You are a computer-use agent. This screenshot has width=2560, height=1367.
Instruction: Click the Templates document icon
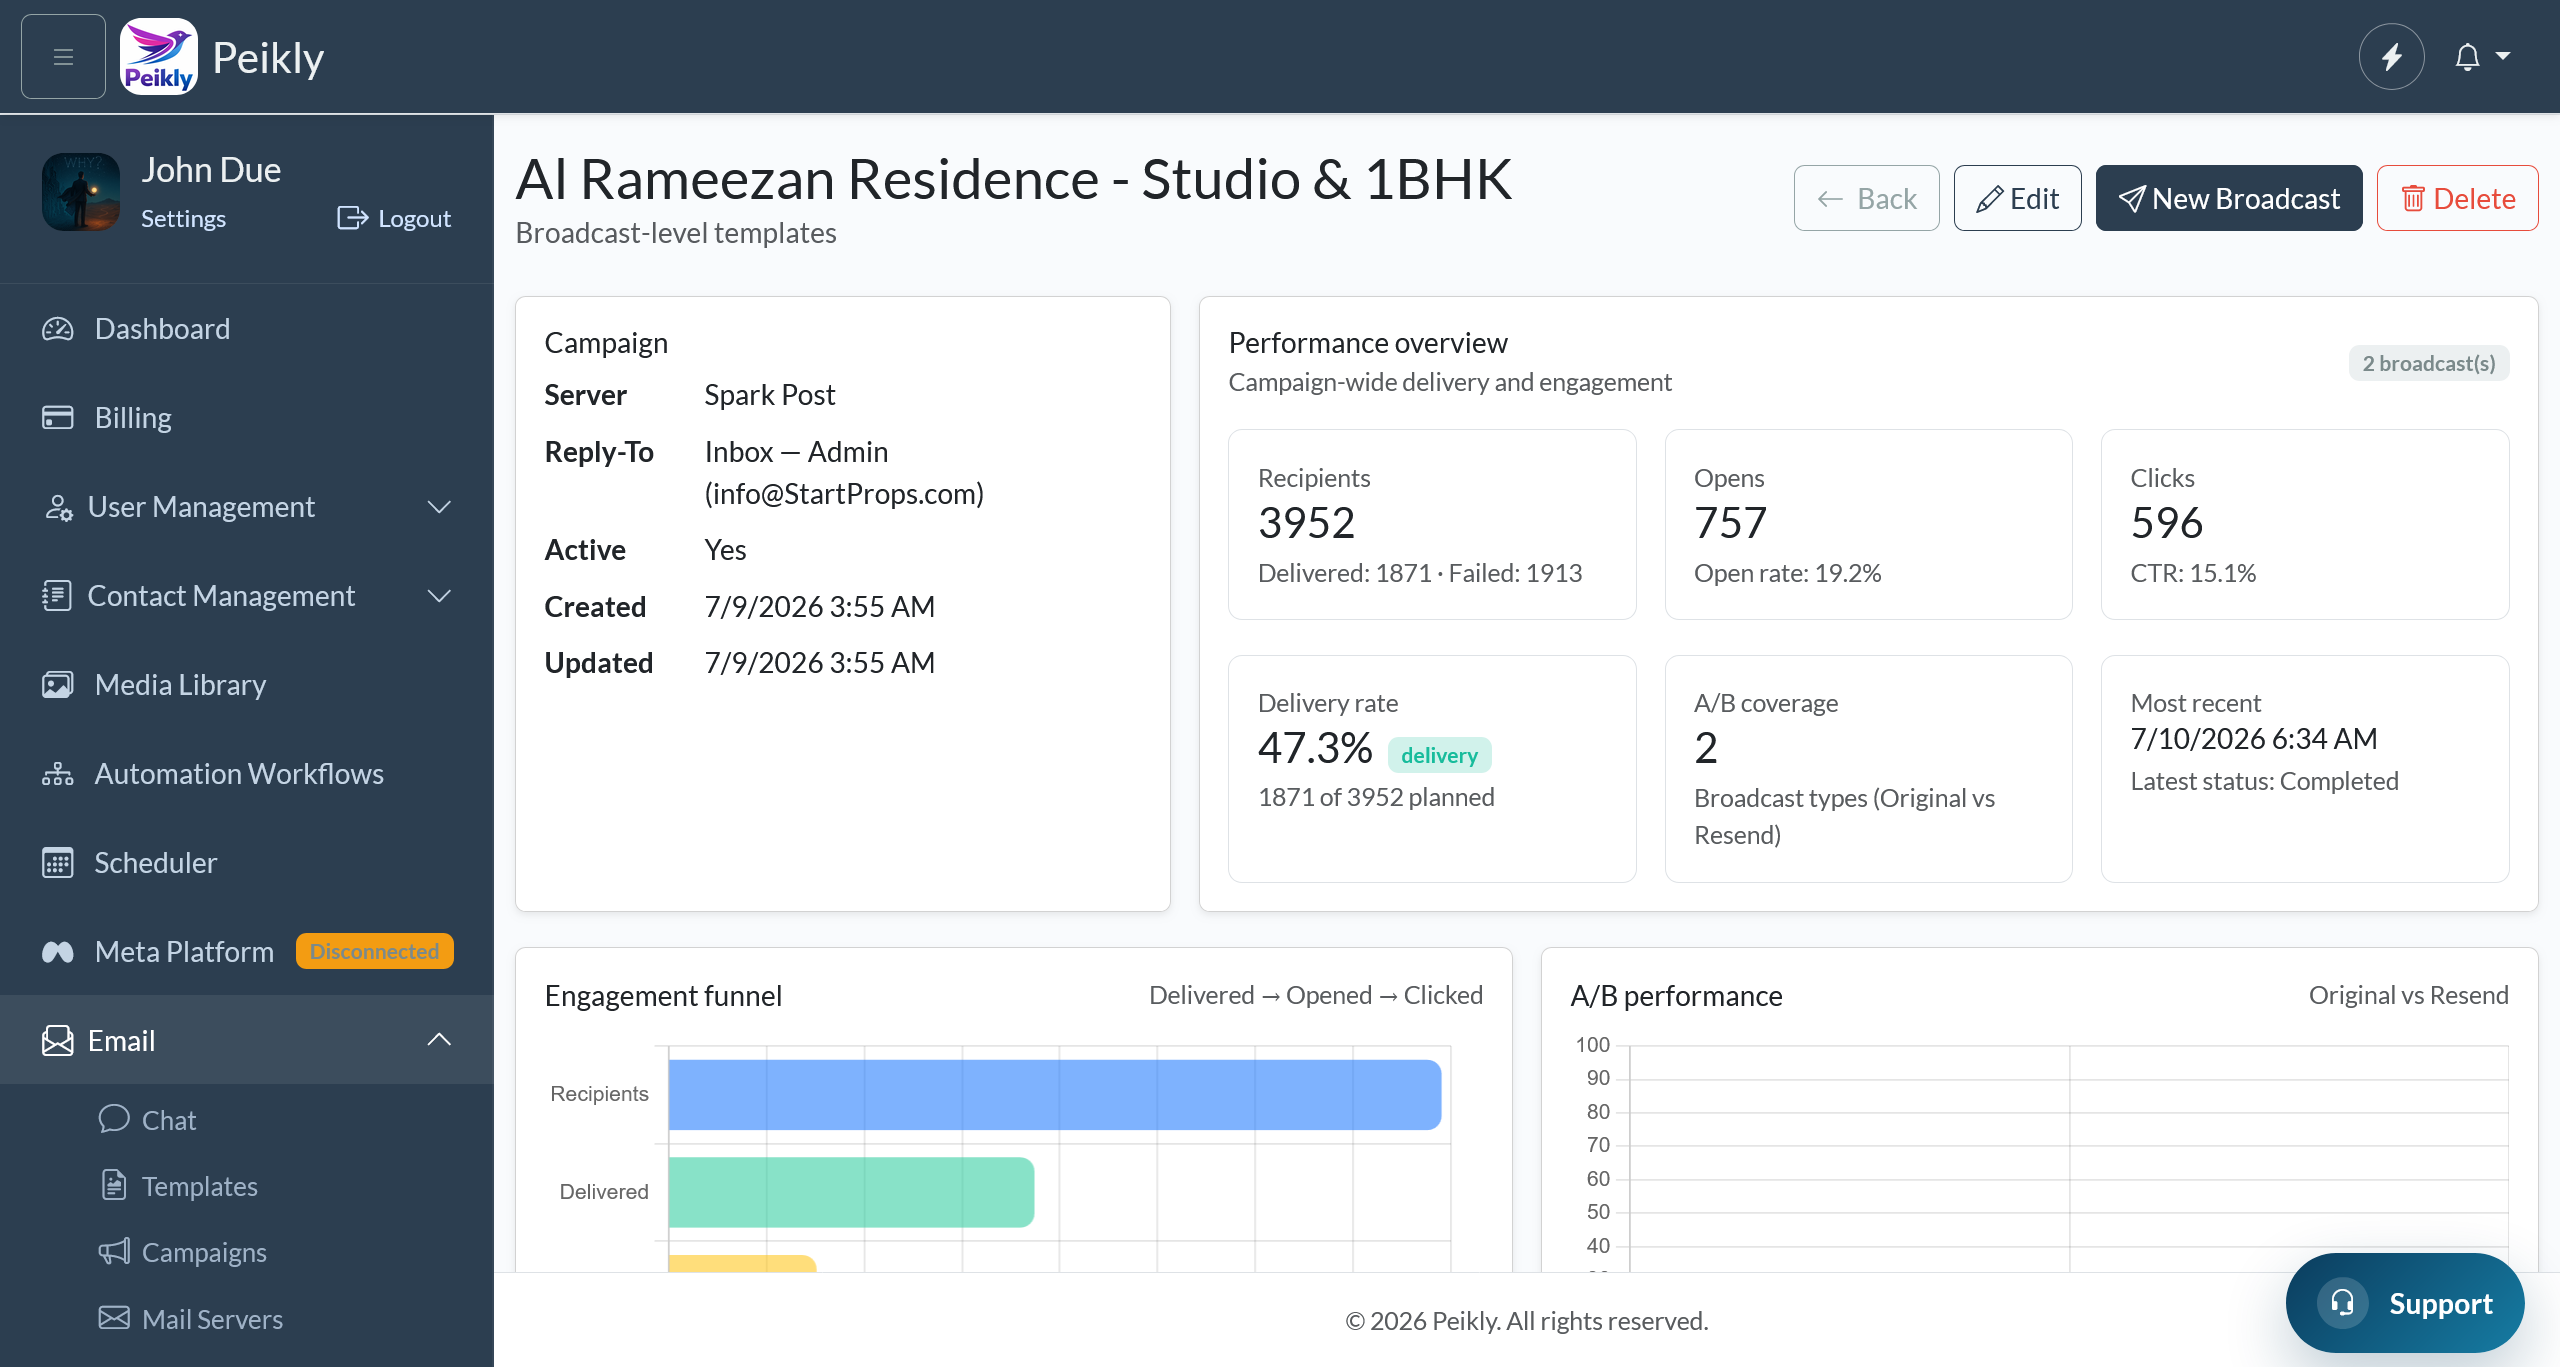tap(114, 1185)
